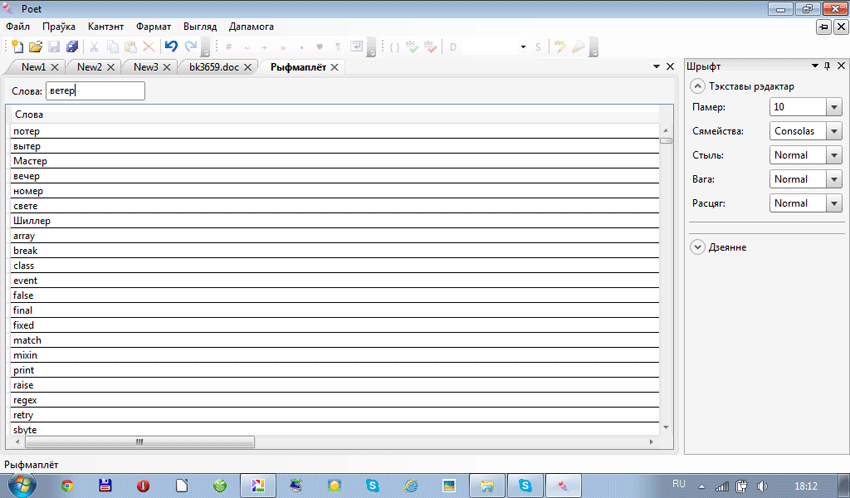Image resolution: width=850 pixels, height=498 pixels.
Task: Close the Шрыфт side panel
Action: pyautogui.click(x=840, y=66)
